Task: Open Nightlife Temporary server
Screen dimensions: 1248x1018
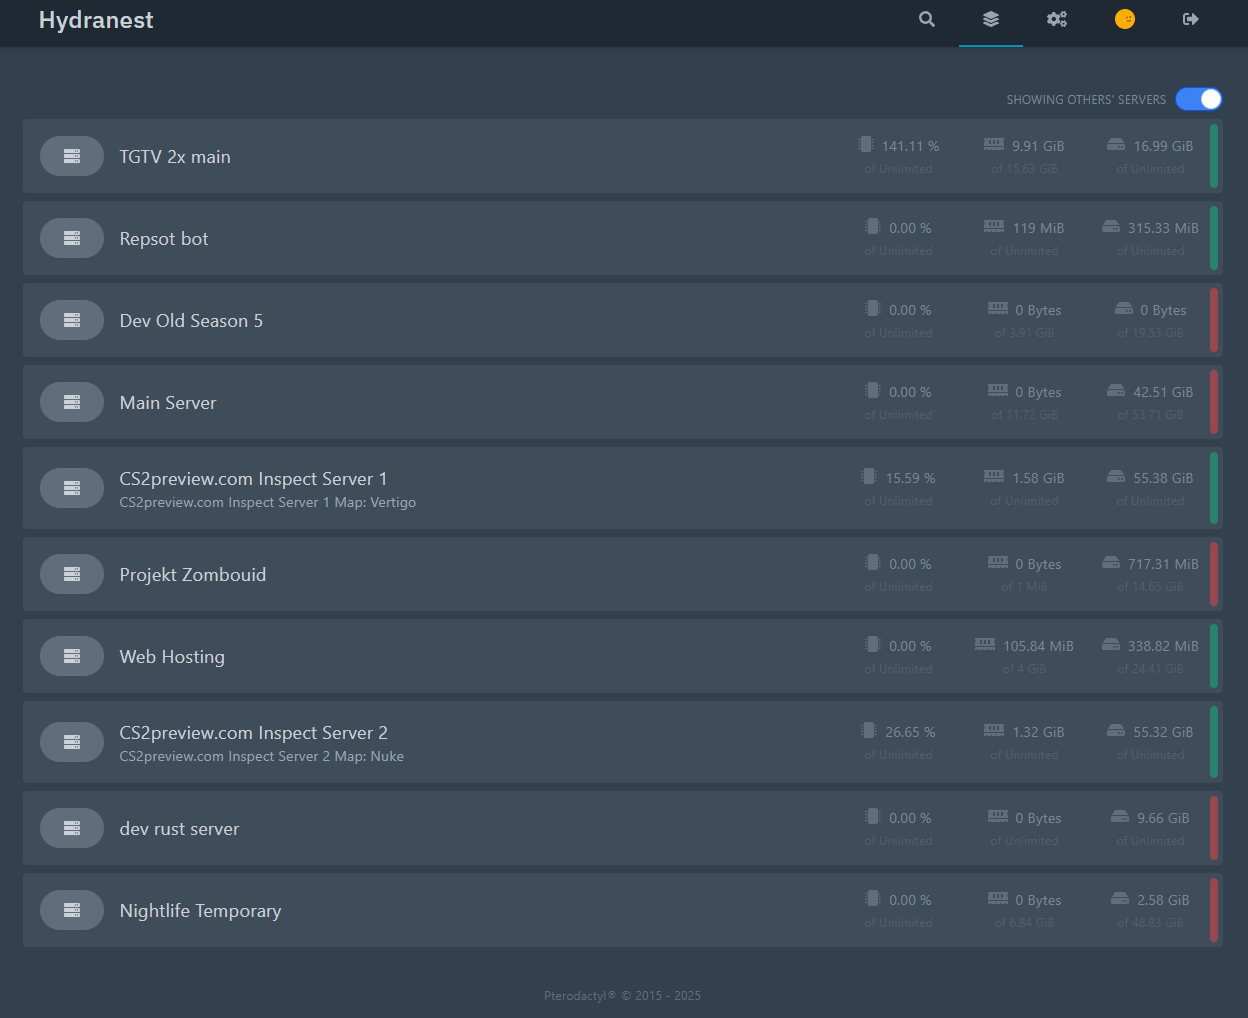Action: coord(622,910)
